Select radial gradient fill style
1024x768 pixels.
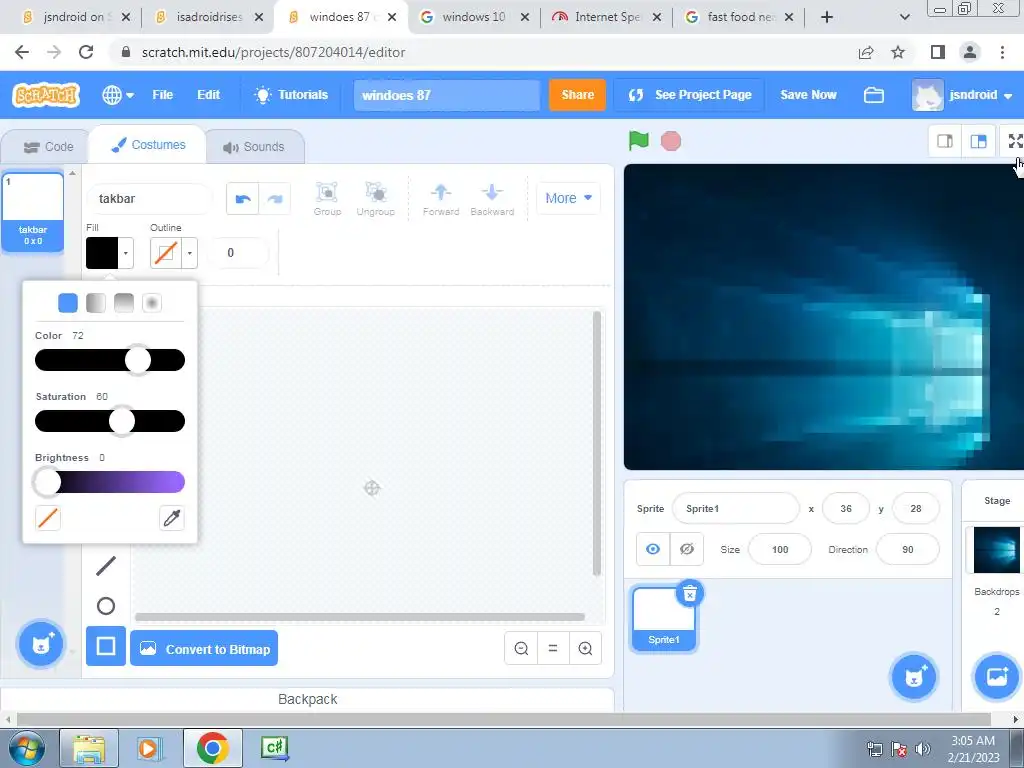click(x=152, y=302)
